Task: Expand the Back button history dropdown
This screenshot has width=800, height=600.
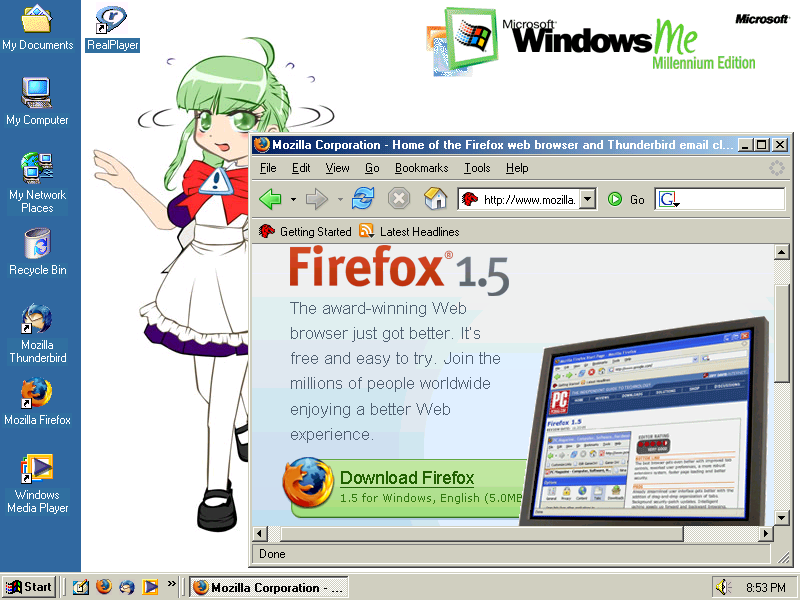Action: tap(293, 200)
